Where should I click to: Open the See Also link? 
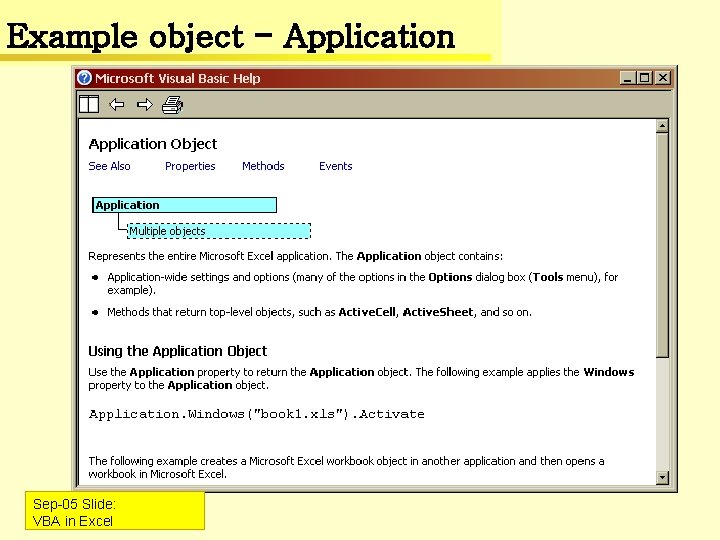(109, 166)
